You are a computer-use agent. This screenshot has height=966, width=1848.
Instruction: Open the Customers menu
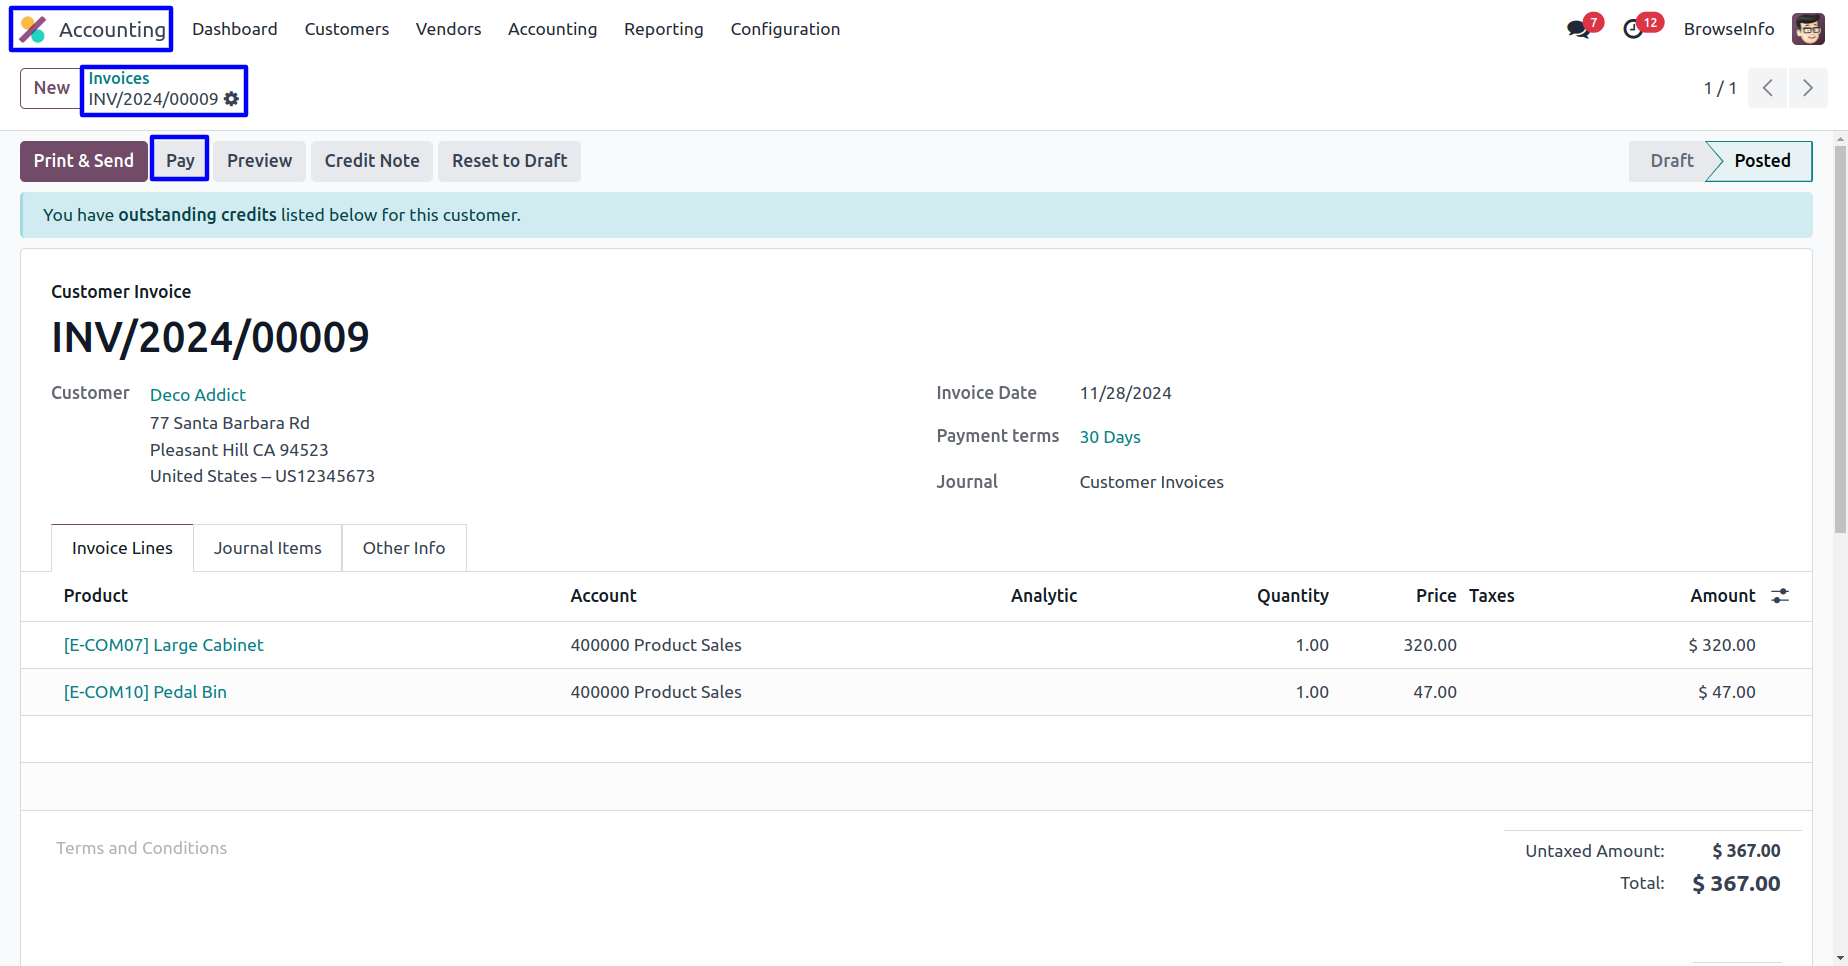coord(346,29)
